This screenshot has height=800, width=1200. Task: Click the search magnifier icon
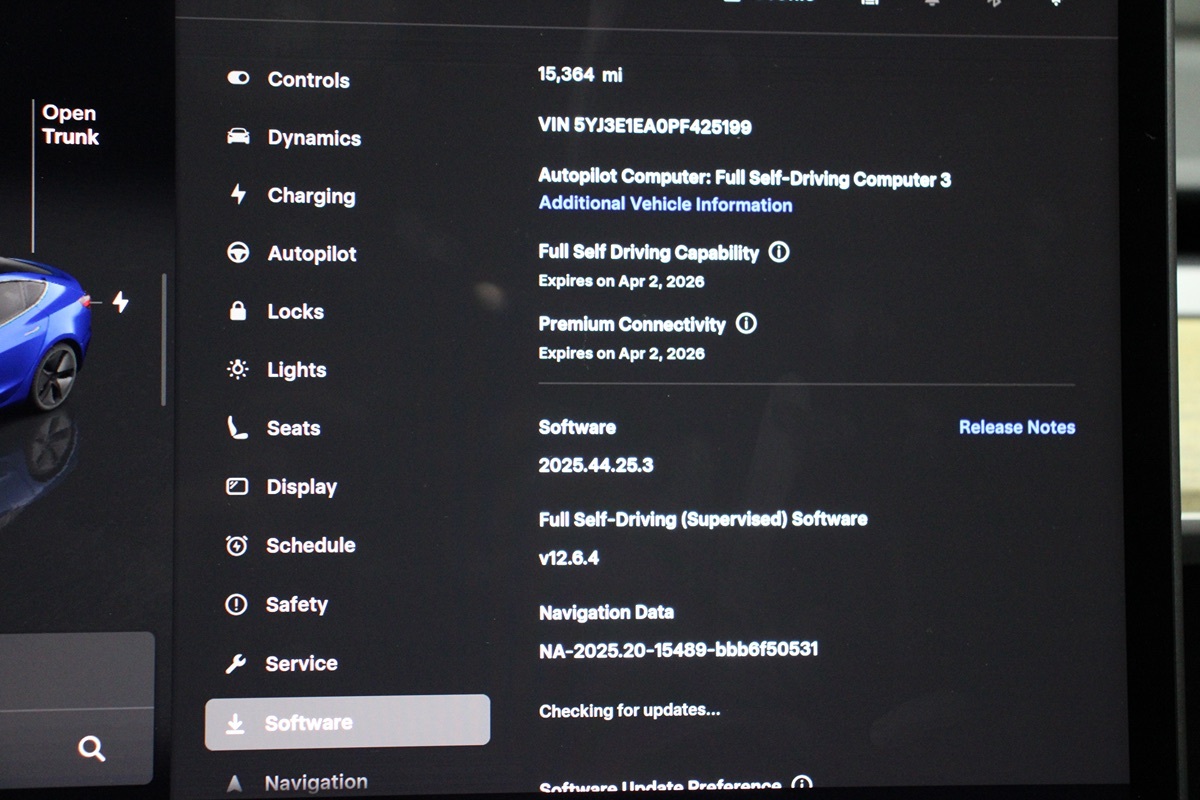pos(91,748)
